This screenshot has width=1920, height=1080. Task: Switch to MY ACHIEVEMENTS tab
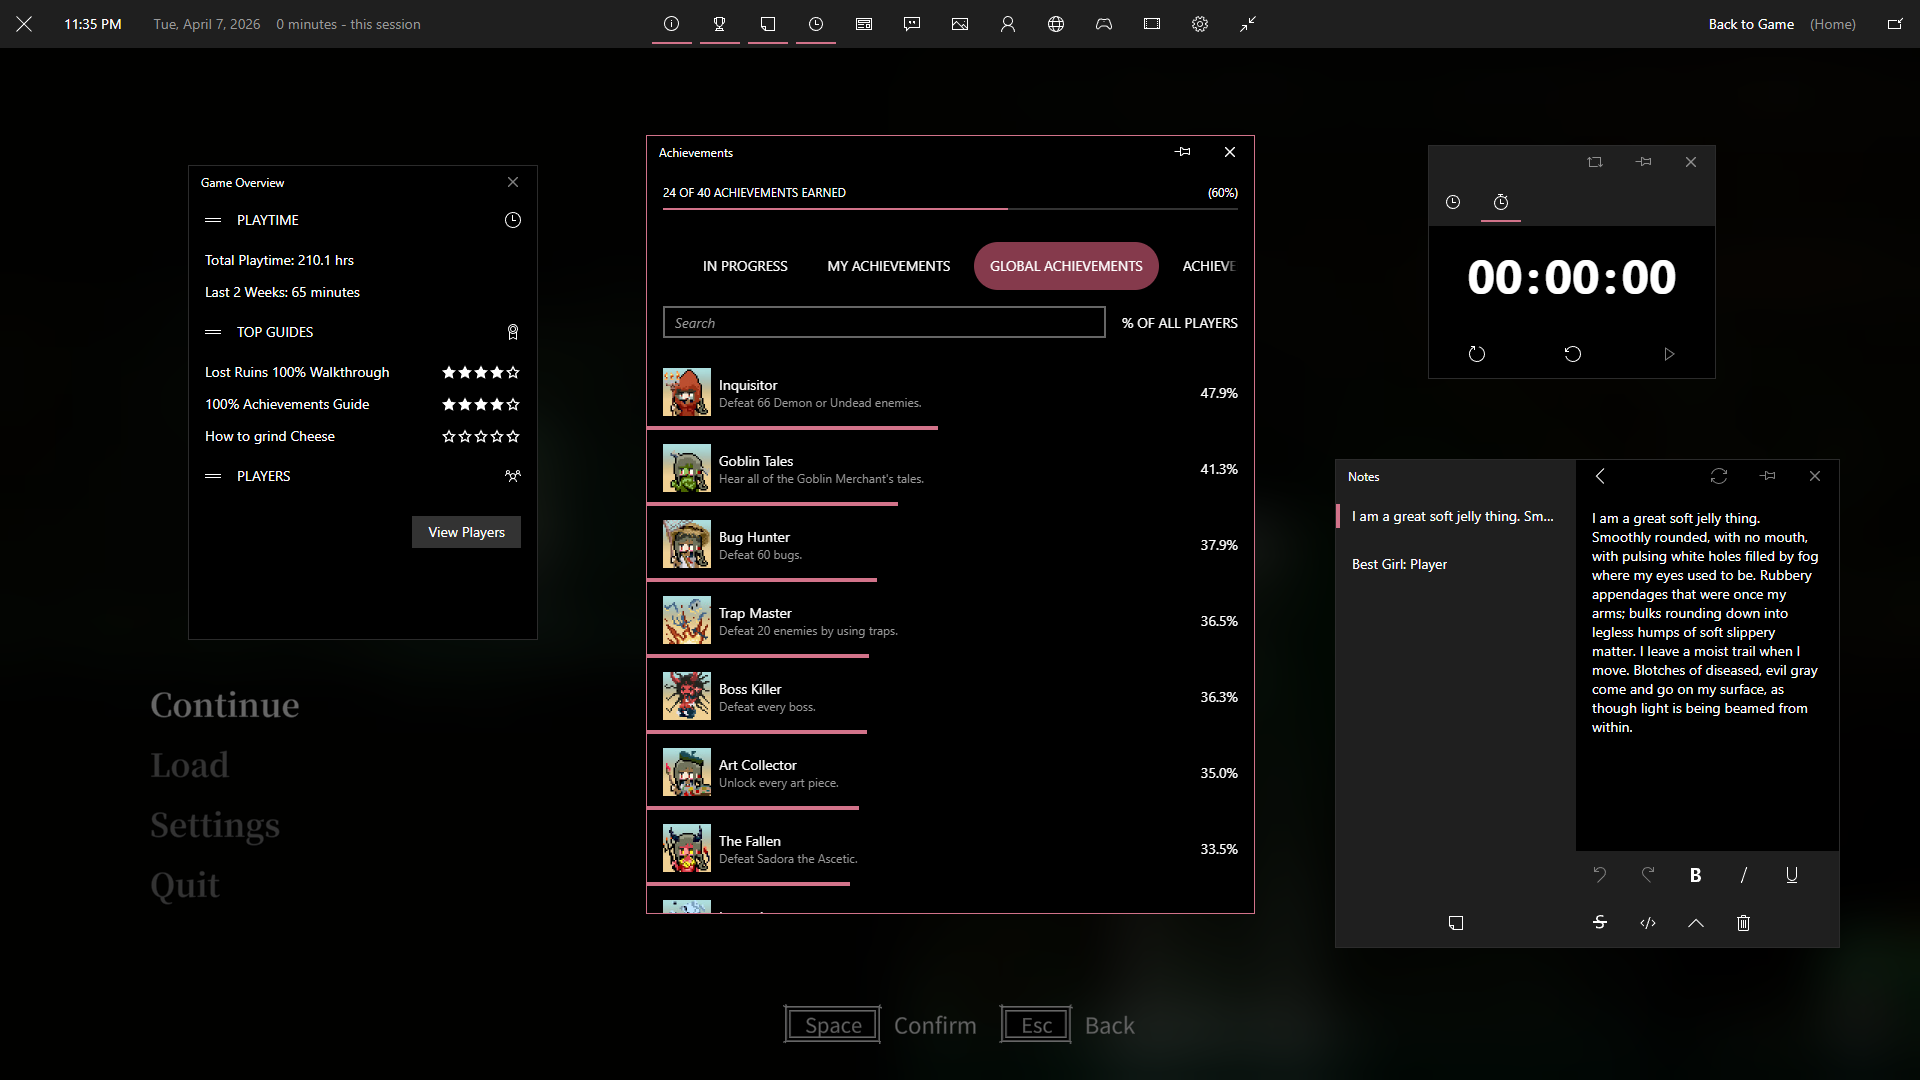[888, 266]
